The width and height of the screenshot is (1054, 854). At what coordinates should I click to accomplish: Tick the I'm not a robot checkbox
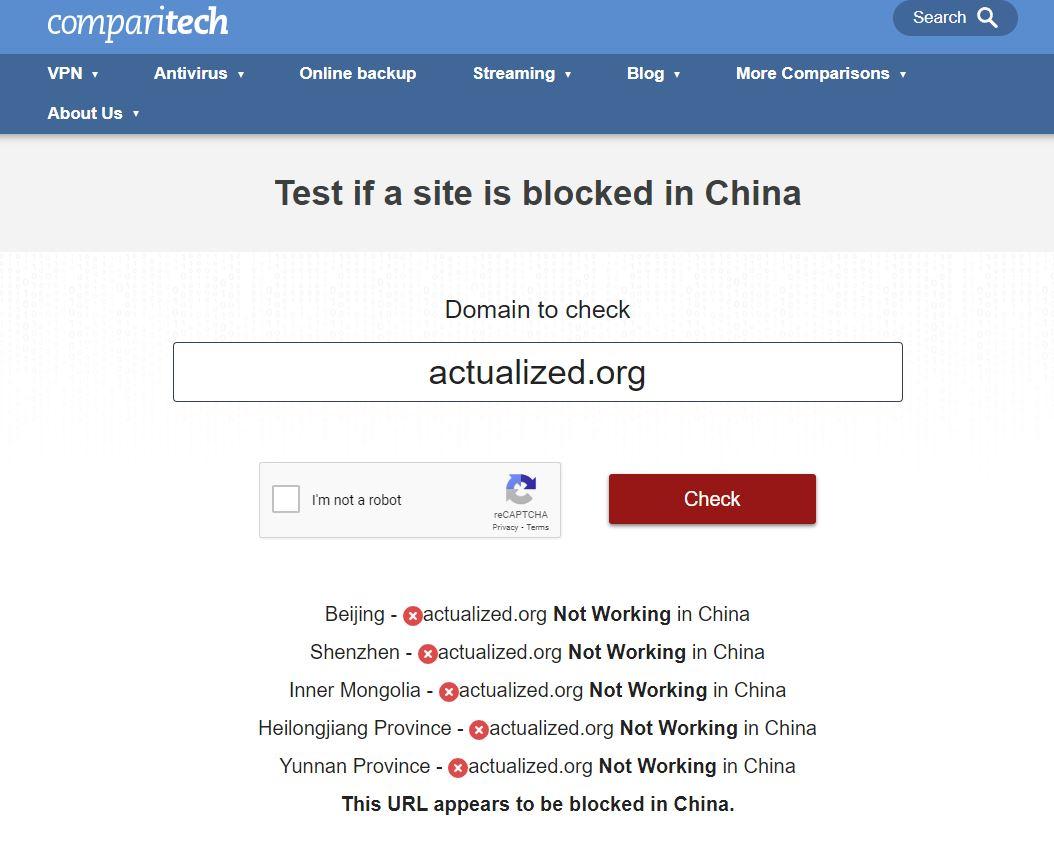286,500
